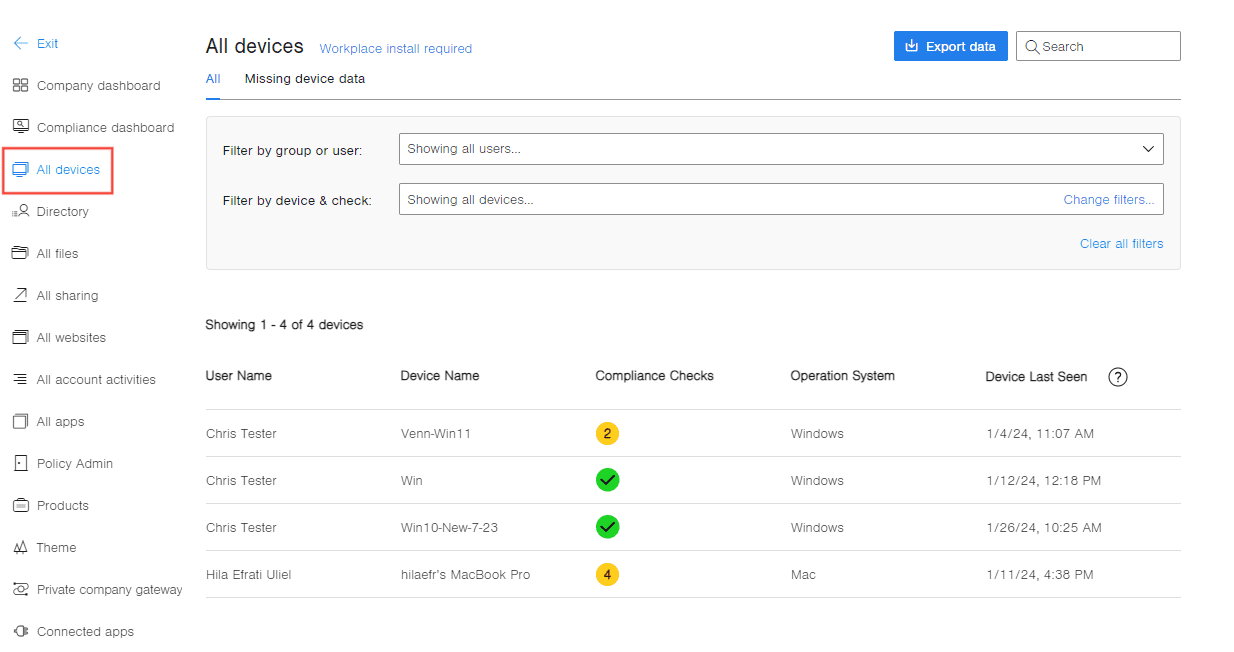
Task: Open the yellow 2 compliance badge for Venn-Win11
Action: [607, 434]
